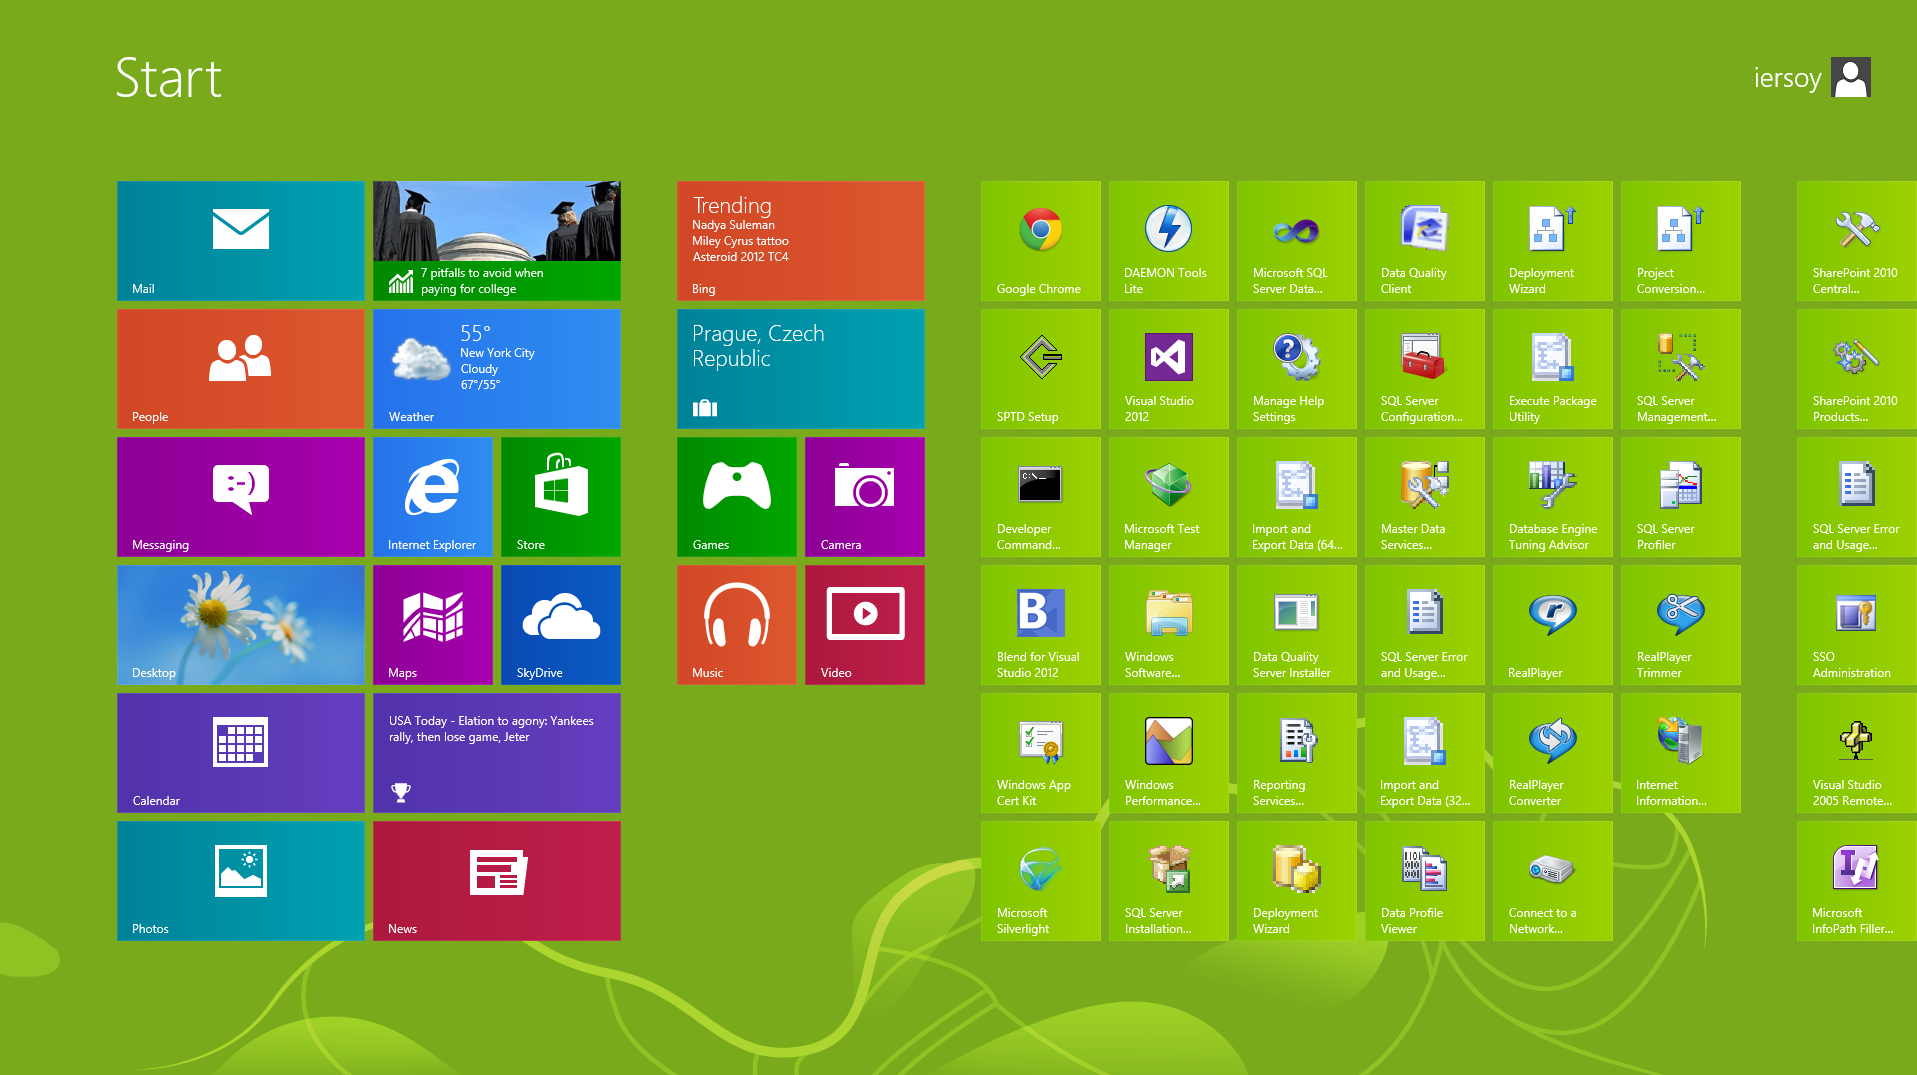Open Internet Explorer tile

click(433, 497)
